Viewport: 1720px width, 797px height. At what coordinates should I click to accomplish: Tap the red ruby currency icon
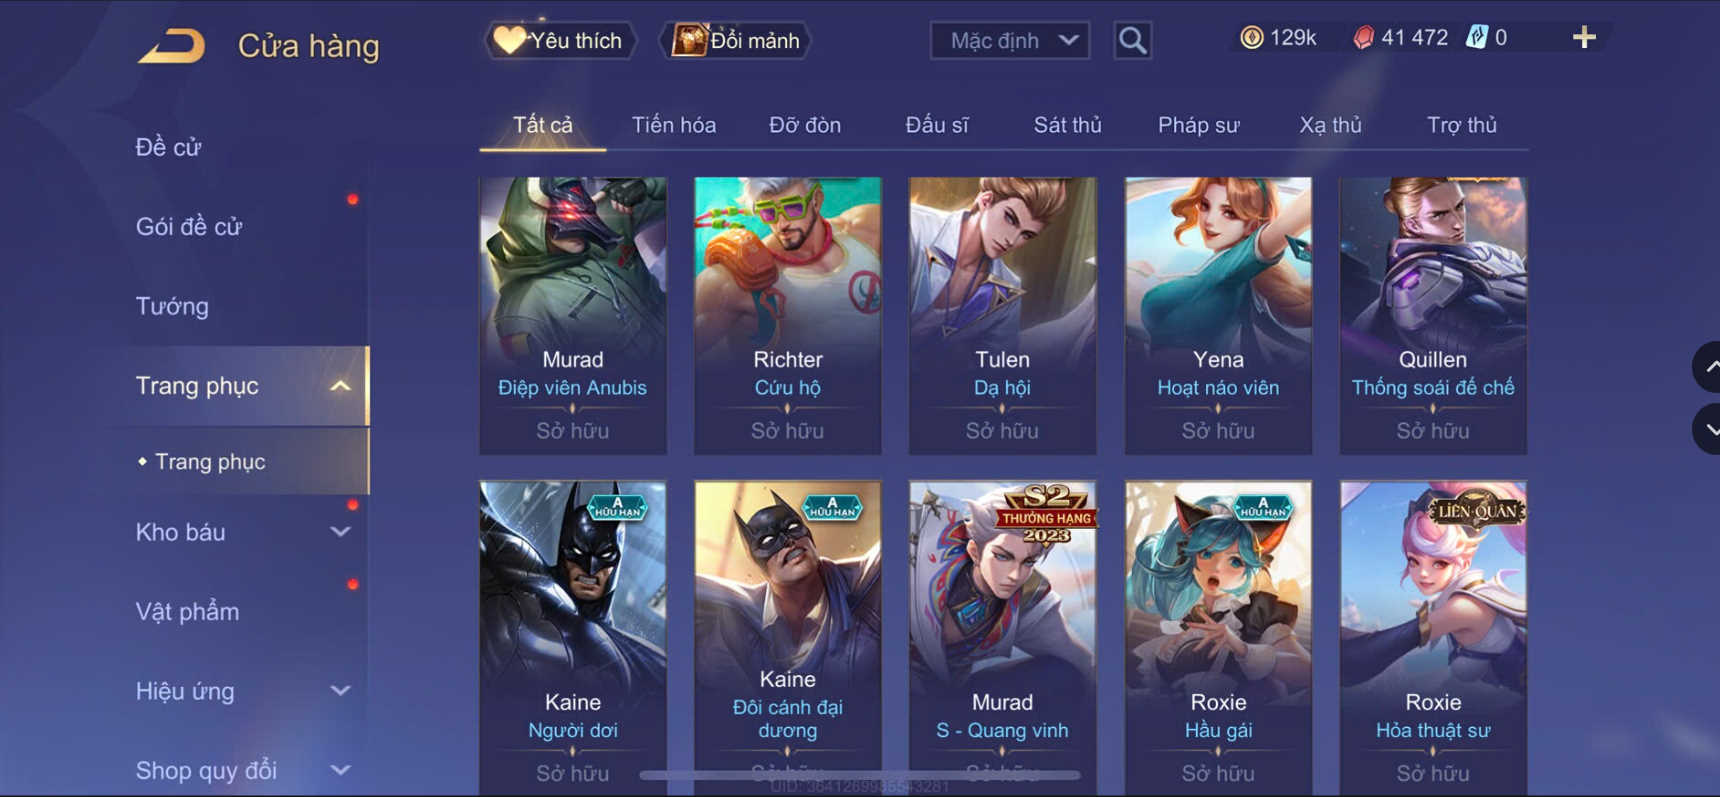(x=1363, y=38)
